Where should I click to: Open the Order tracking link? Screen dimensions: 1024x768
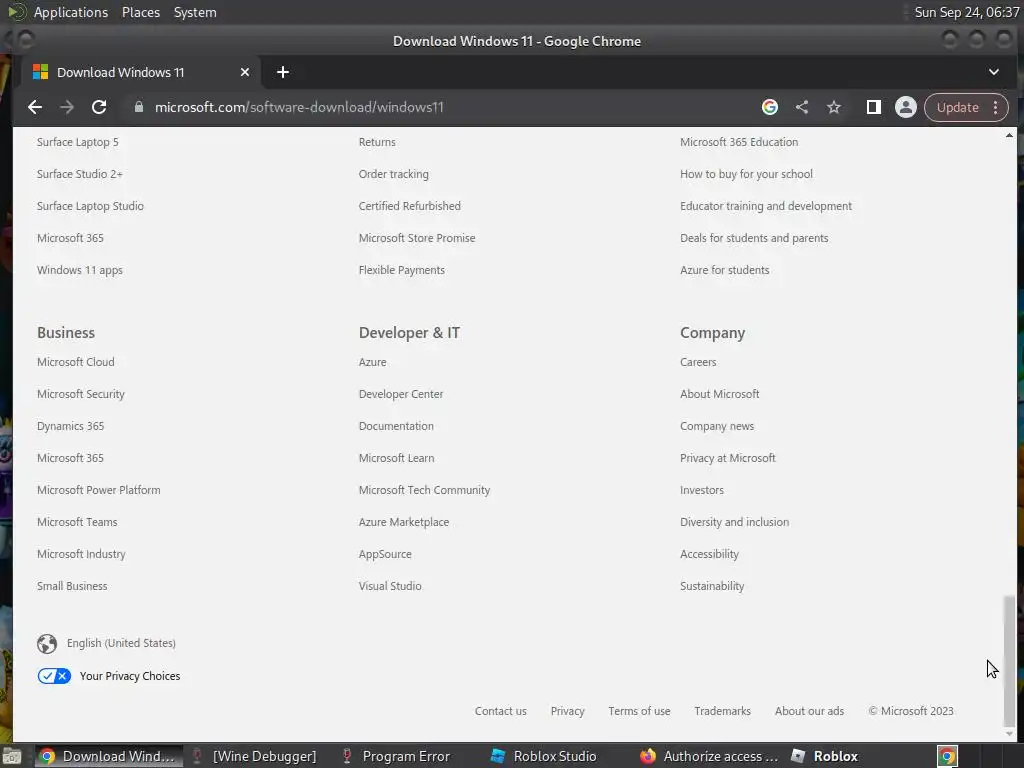[x=393, y=174]
